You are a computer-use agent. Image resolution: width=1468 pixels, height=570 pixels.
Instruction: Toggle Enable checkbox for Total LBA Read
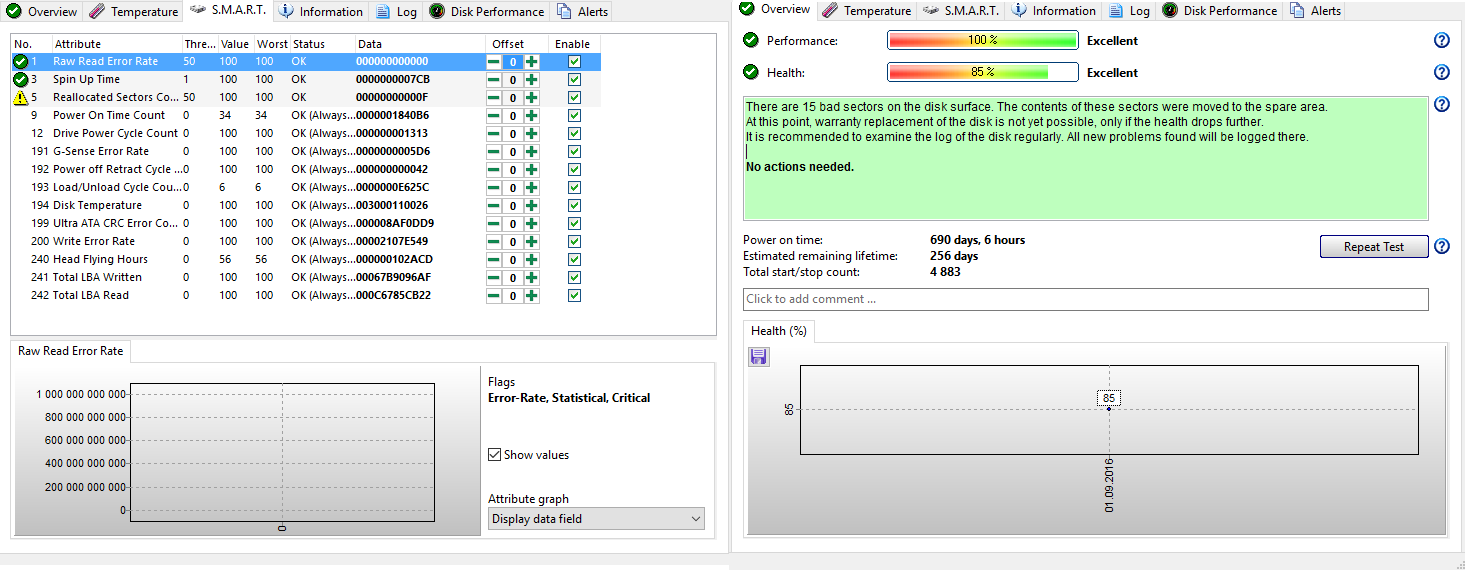pos(574,296)
